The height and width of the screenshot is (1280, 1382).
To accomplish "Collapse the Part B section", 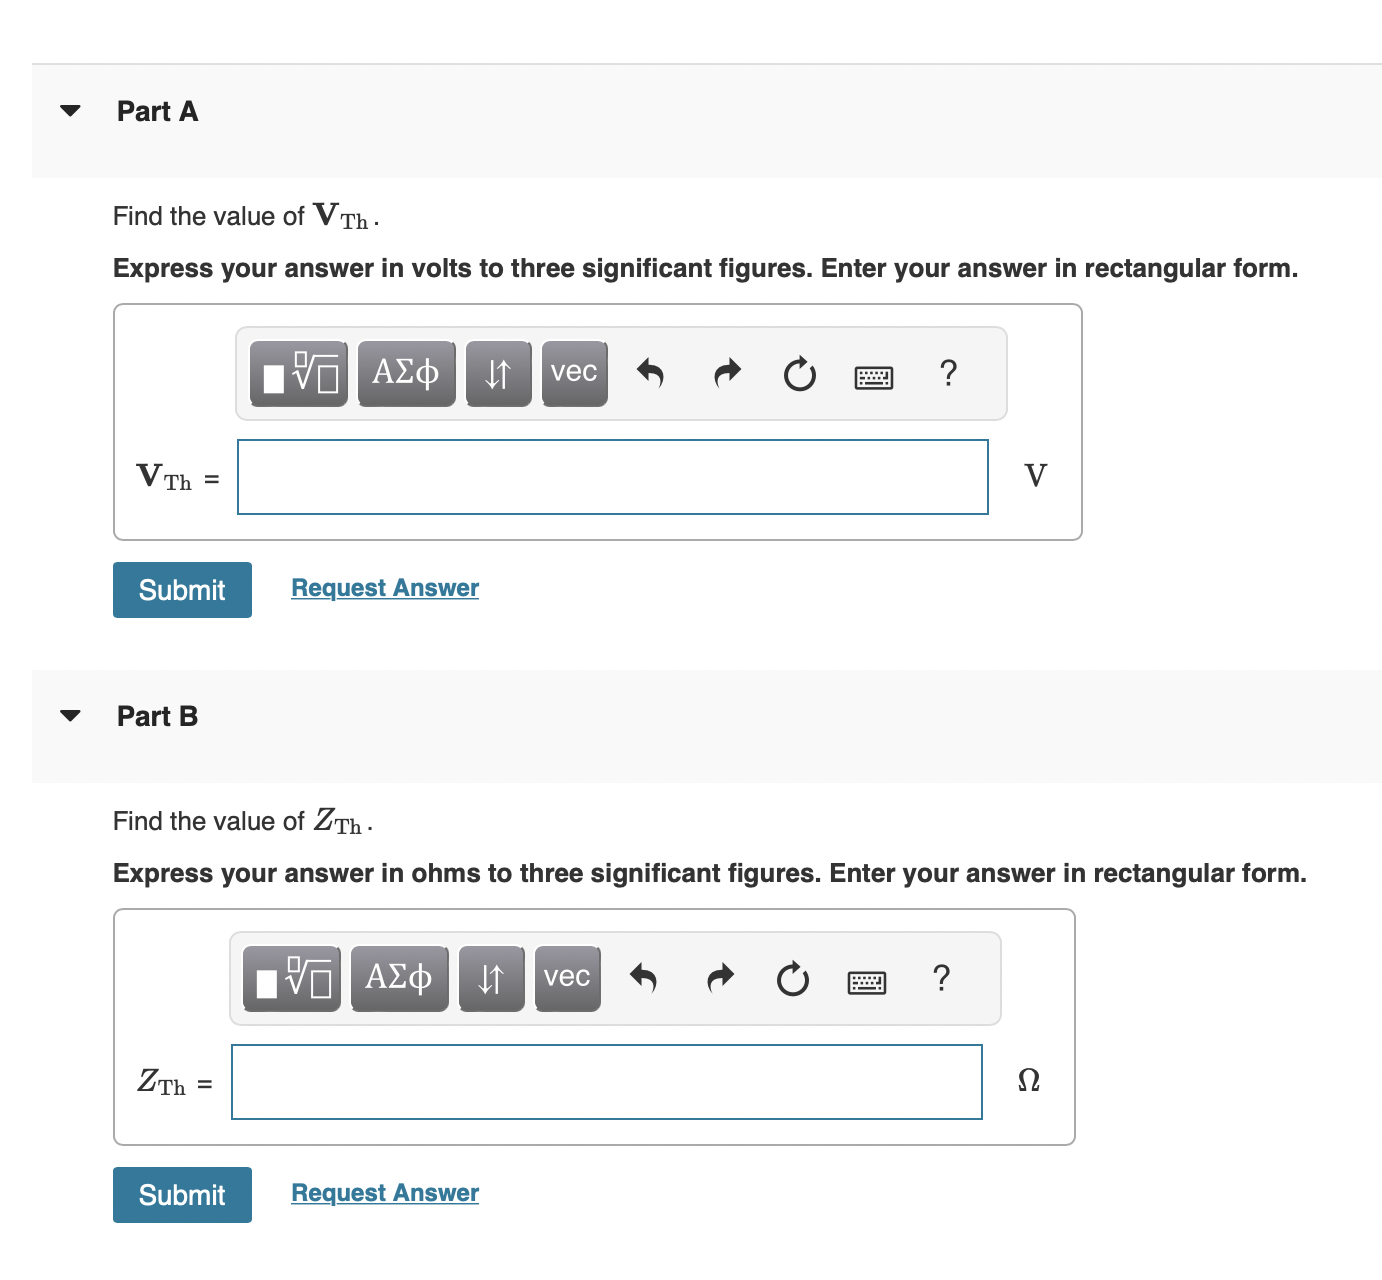I will pyautogui.click(x=69, y=715).
